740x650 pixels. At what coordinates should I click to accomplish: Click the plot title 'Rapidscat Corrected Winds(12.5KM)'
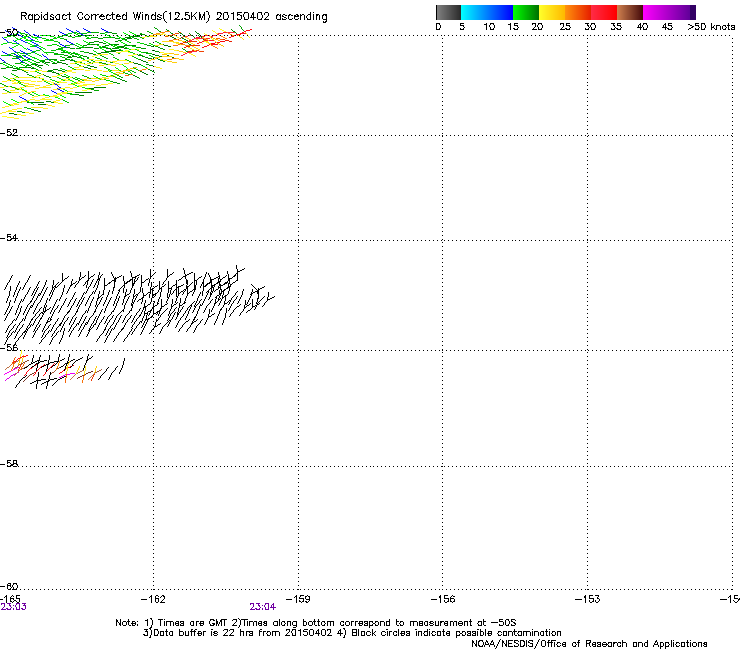click(x=115, y=16)
